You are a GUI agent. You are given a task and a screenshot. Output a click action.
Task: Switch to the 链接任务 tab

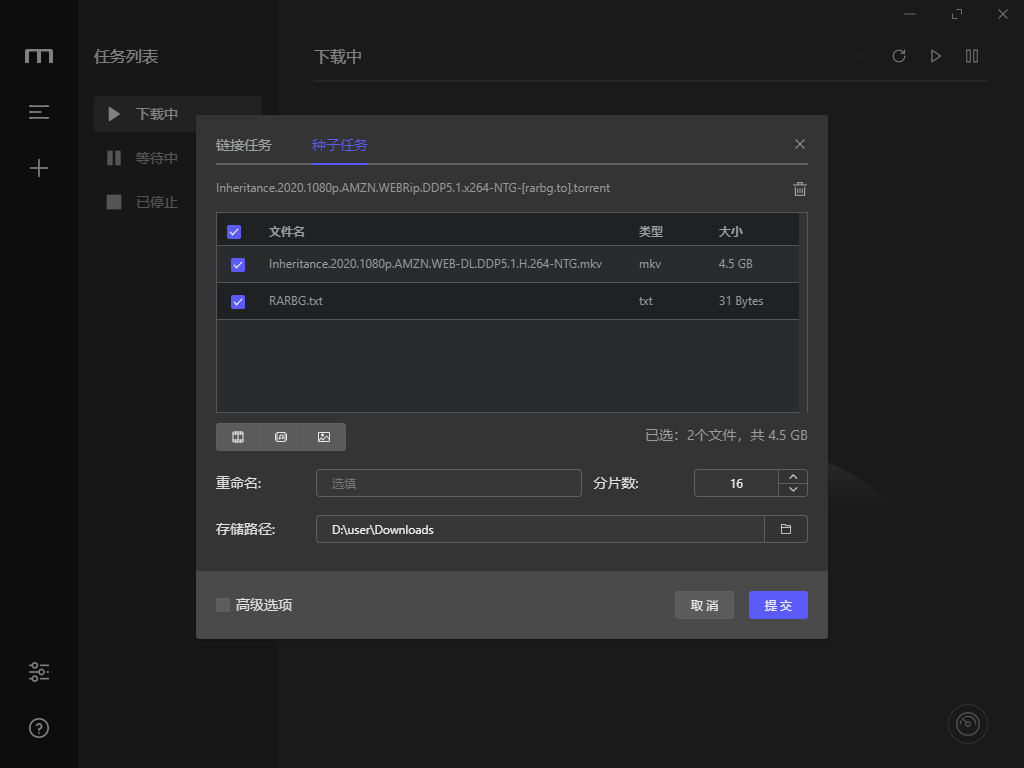pos(242,145)
